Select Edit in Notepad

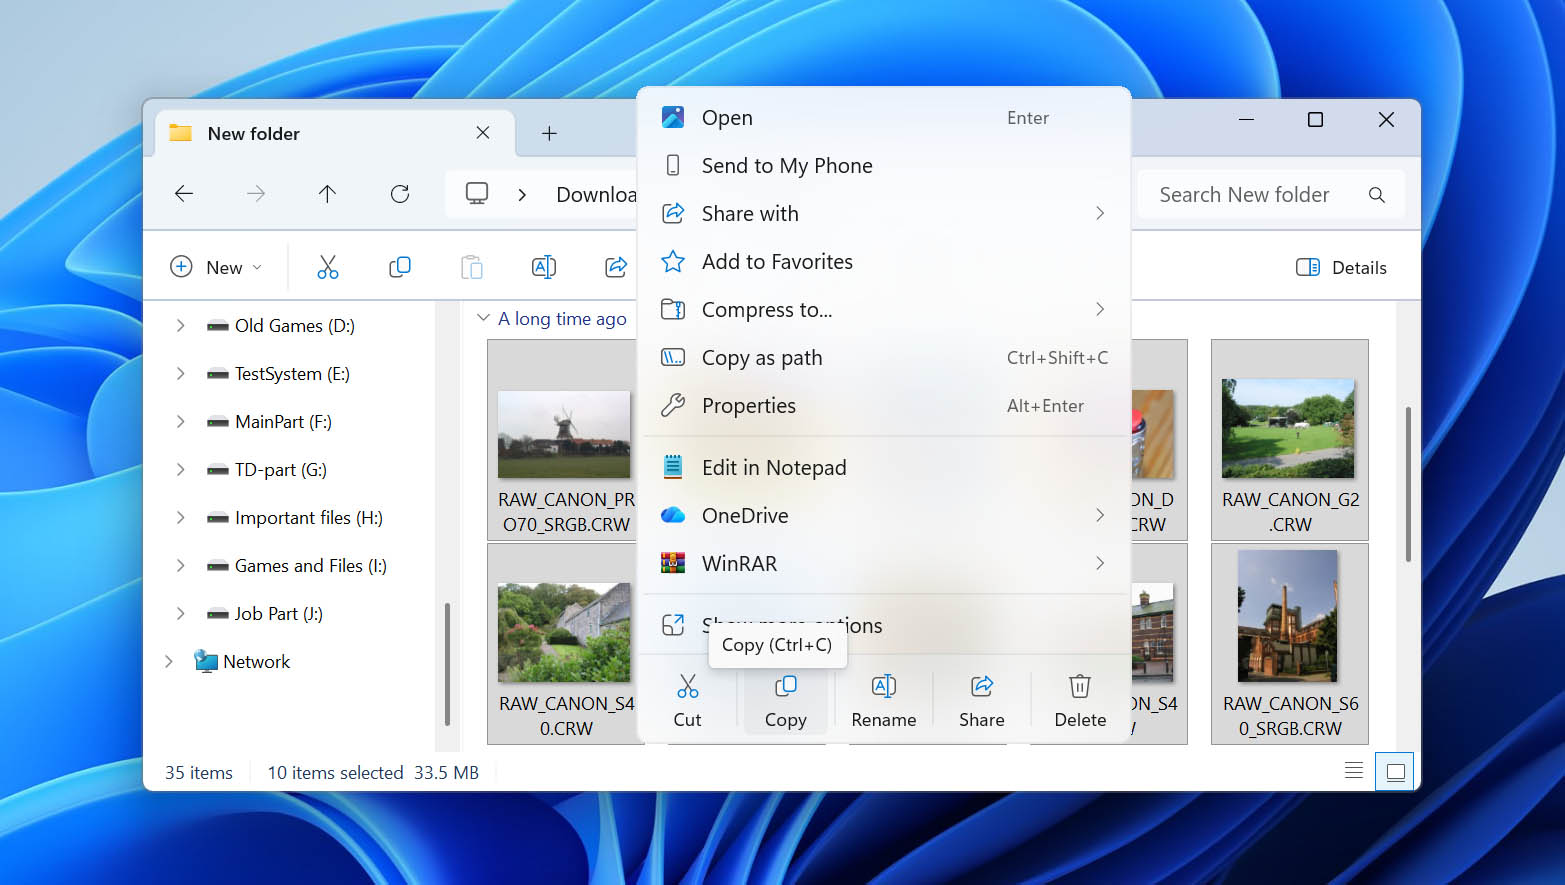tap(884, 467)
